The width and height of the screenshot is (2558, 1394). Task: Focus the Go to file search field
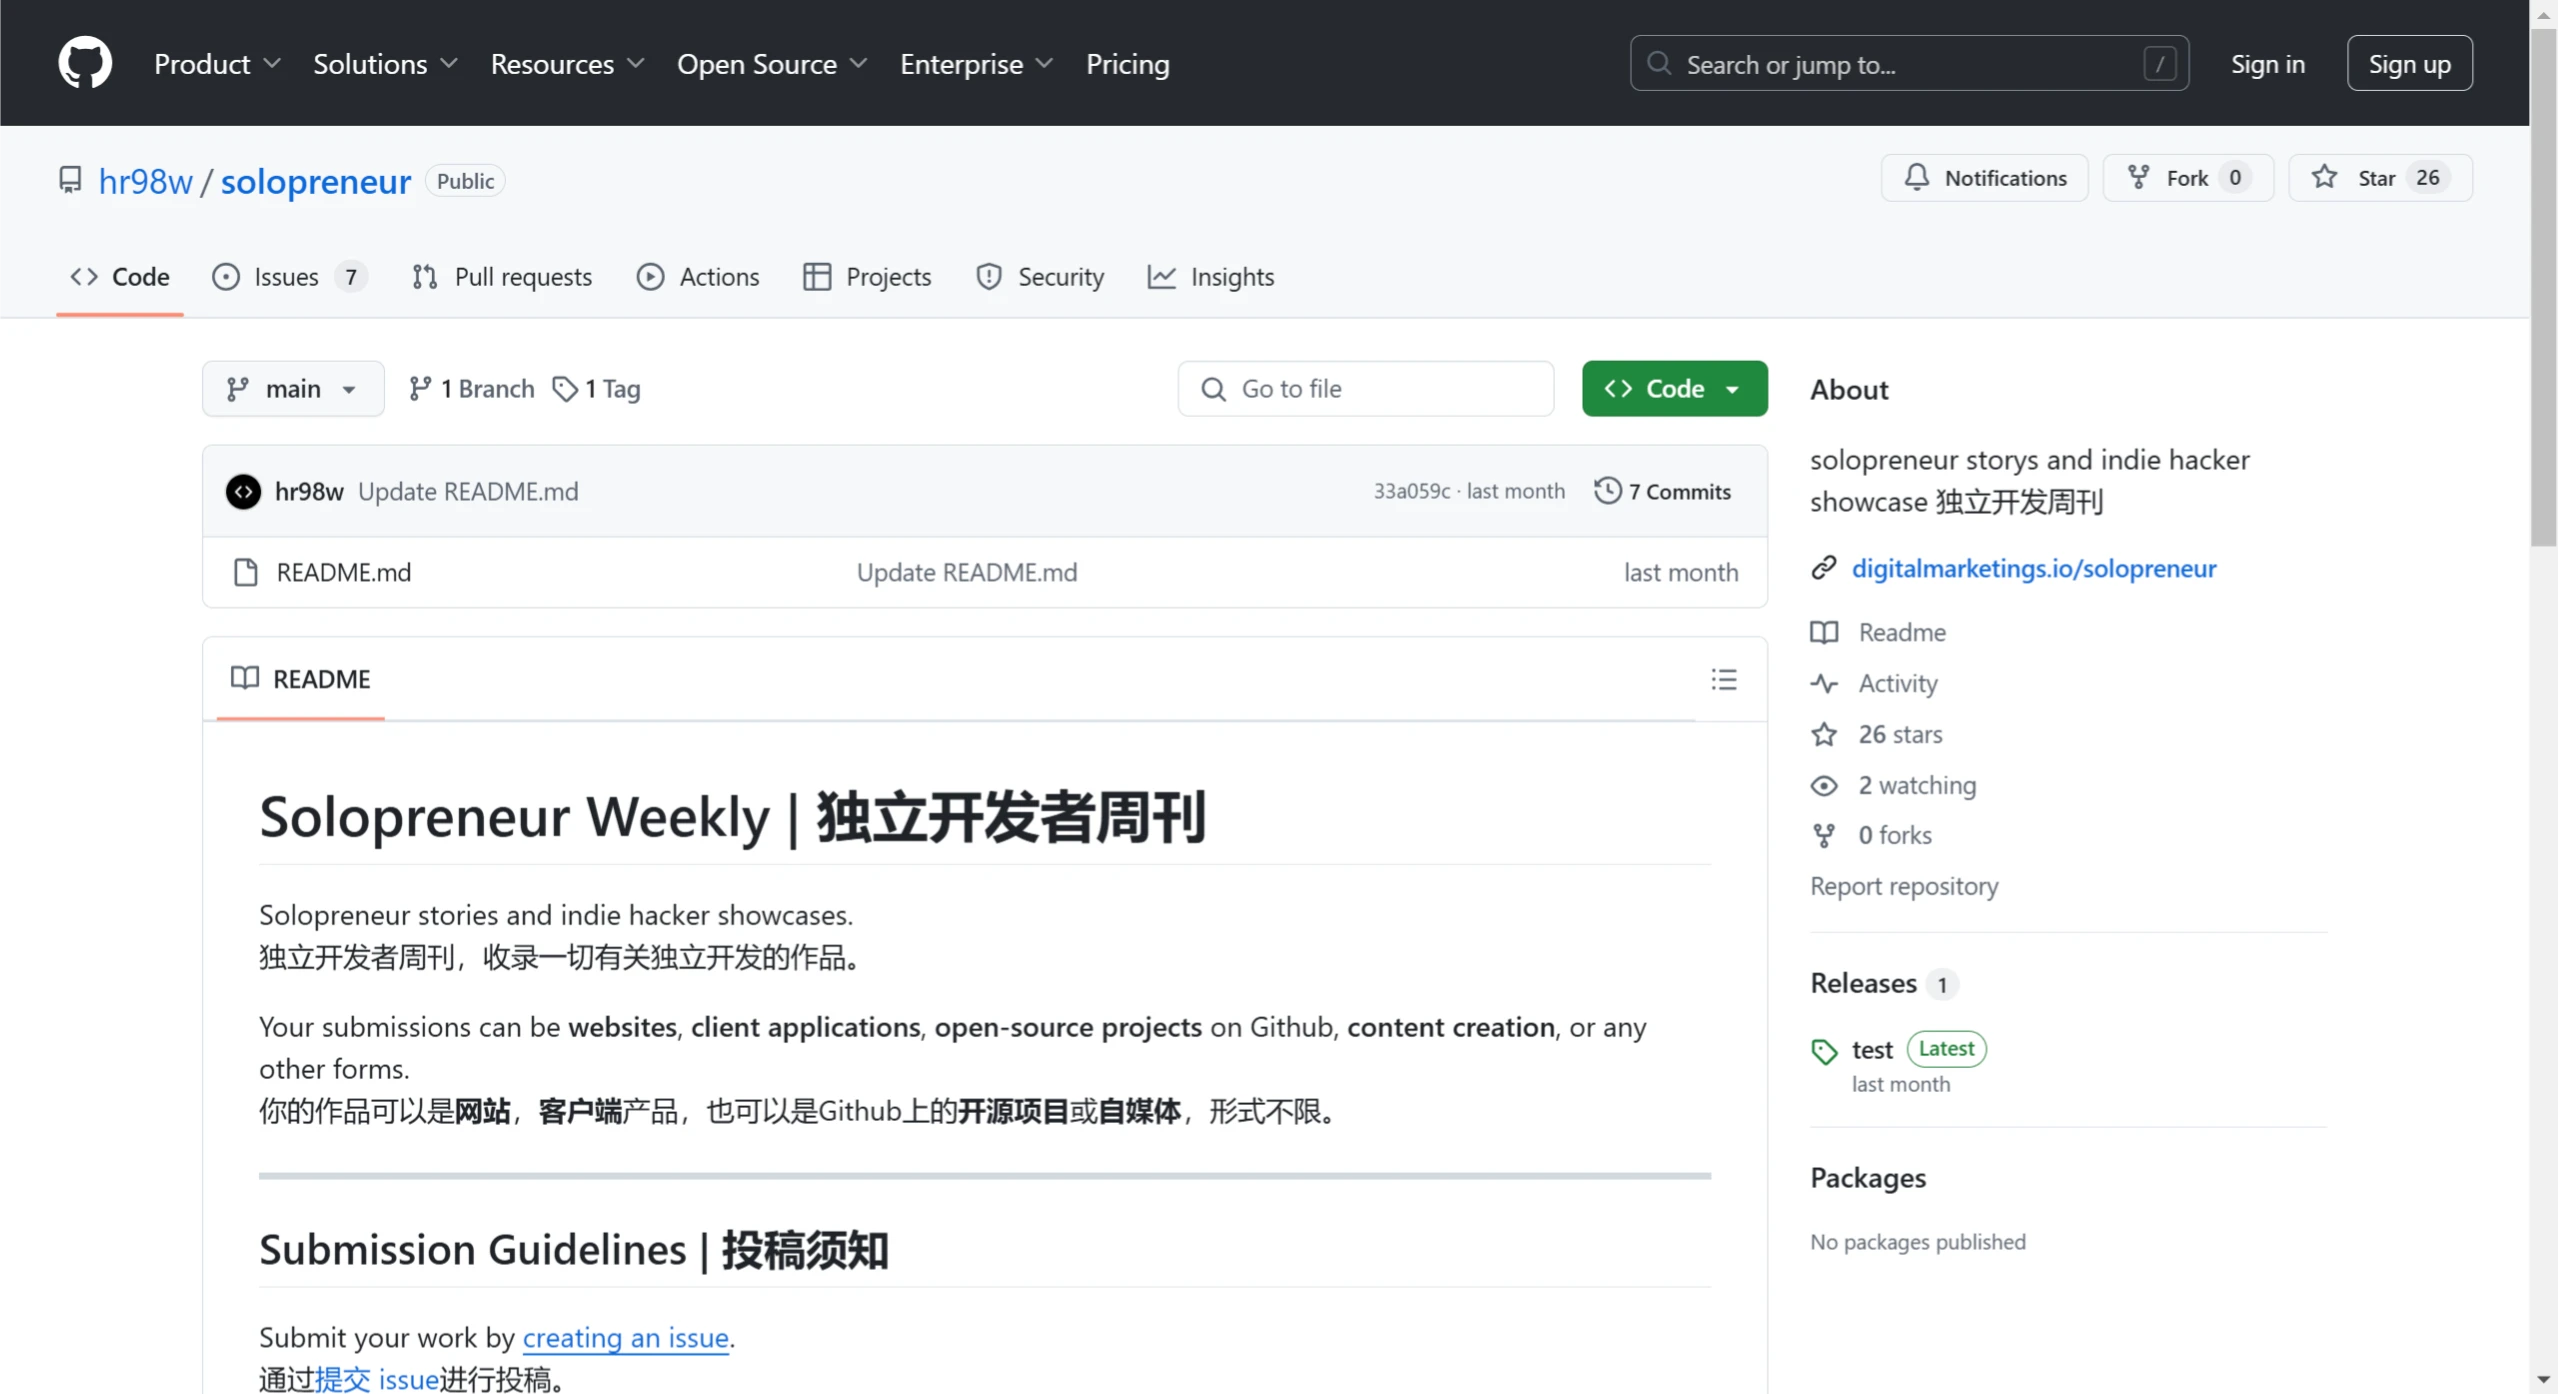point(1365,388)
